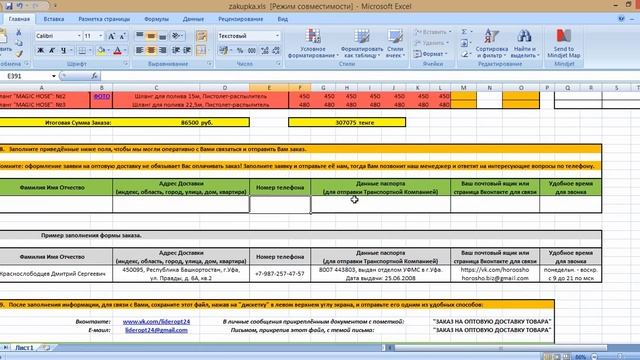Screen dimensions: 640x360
Task: Open the text orientation tool
Action: [176, 36]
